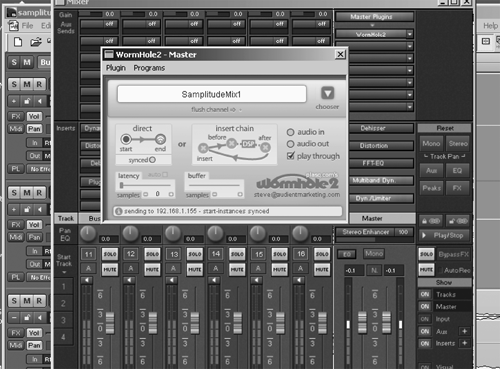Select the audio in radio button
Image resolution: width=500 pixels, height=369 pixels.
pyautogui.click(x=290, y=132)
